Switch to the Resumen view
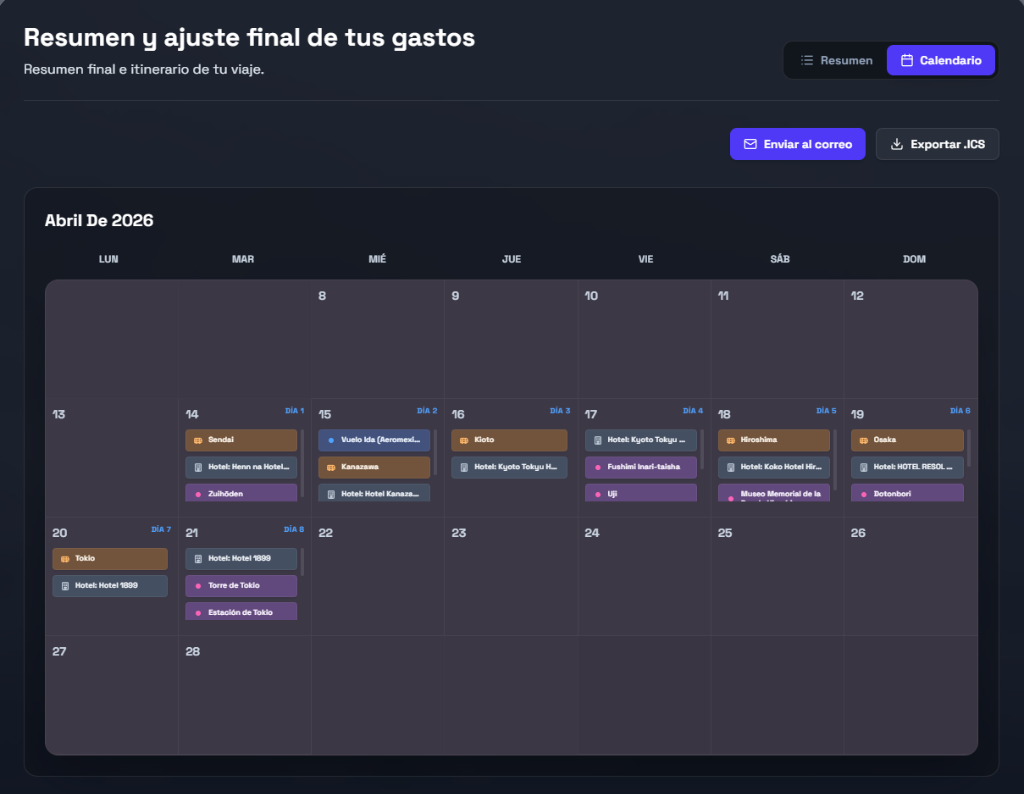Image resolution: width=1024 pixels, height=794 pixels. tap(836, 60)
